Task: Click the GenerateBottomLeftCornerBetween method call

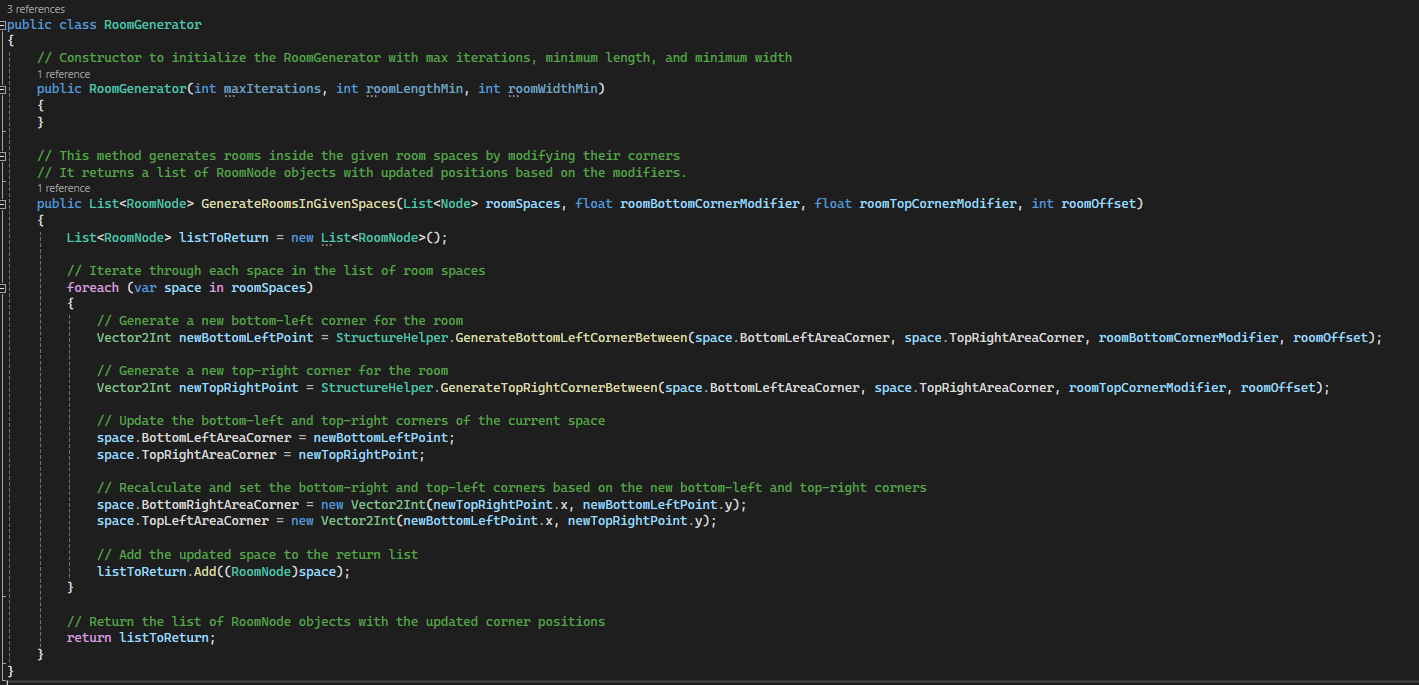Action: click(571, 338)
